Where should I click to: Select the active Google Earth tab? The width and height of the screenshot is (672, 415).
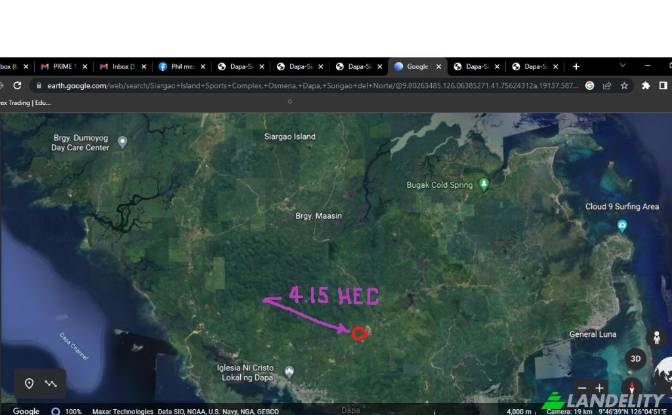[x=418, y=66]
